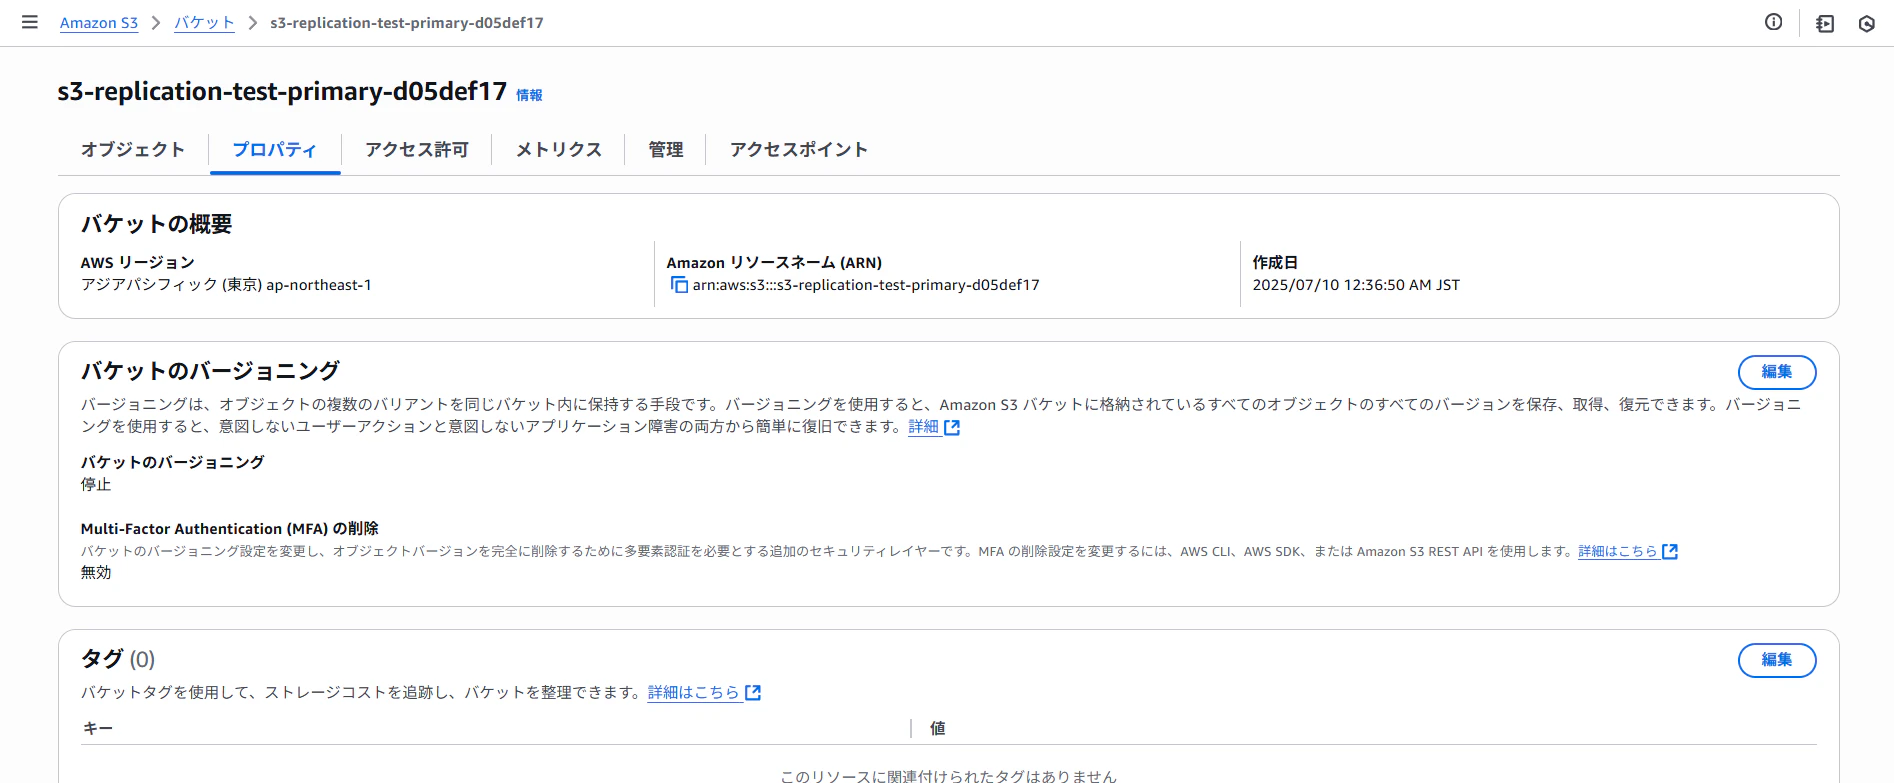The width and height of the screenshot is (1894, 783).
Task: Click the 情報 link beside bucket title
Action: click(529, 95)
